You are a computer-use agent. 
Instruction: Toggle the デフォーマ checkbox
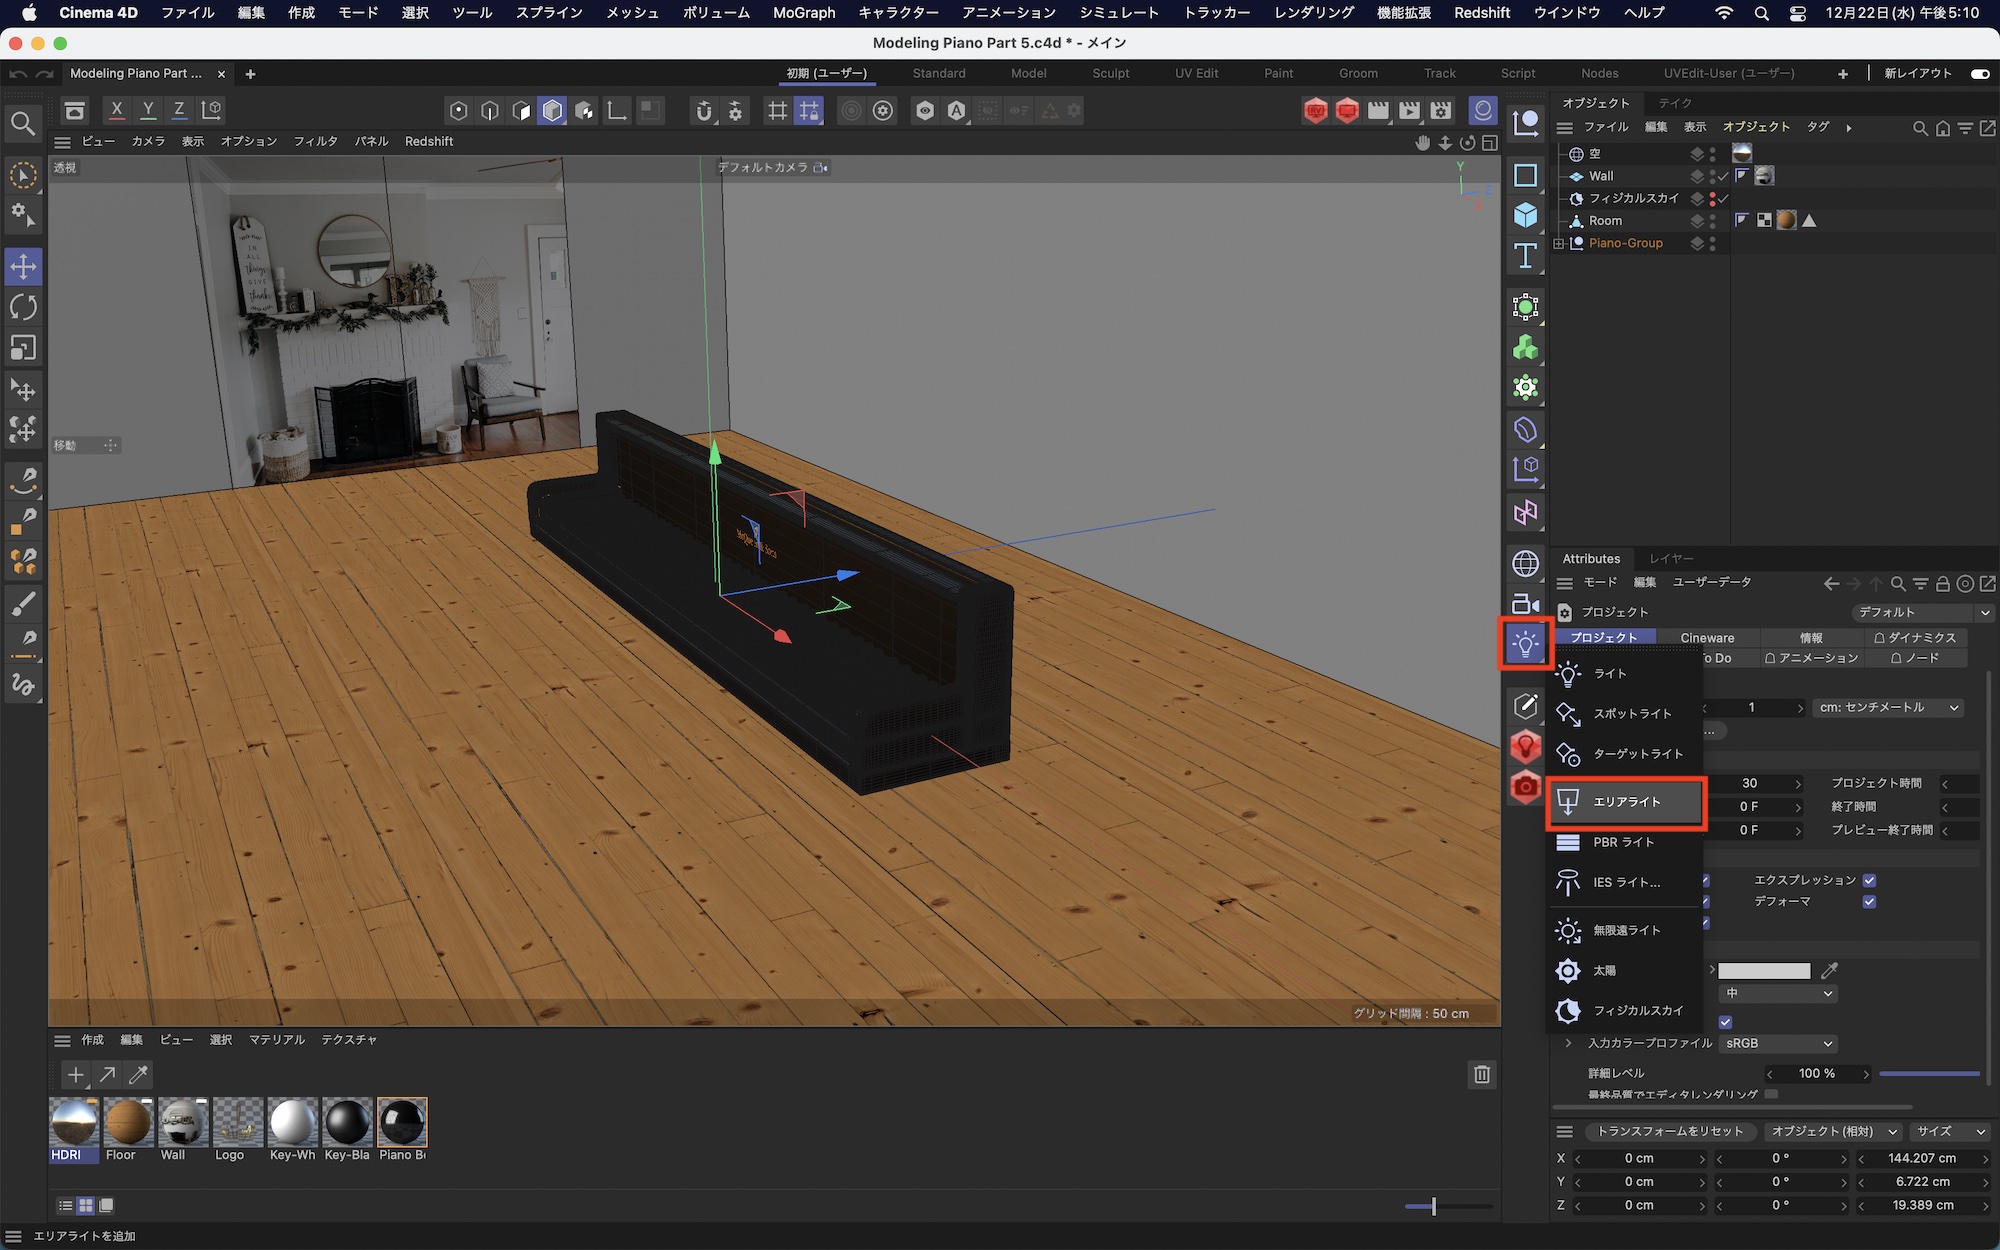click(x=1869, y=902)
